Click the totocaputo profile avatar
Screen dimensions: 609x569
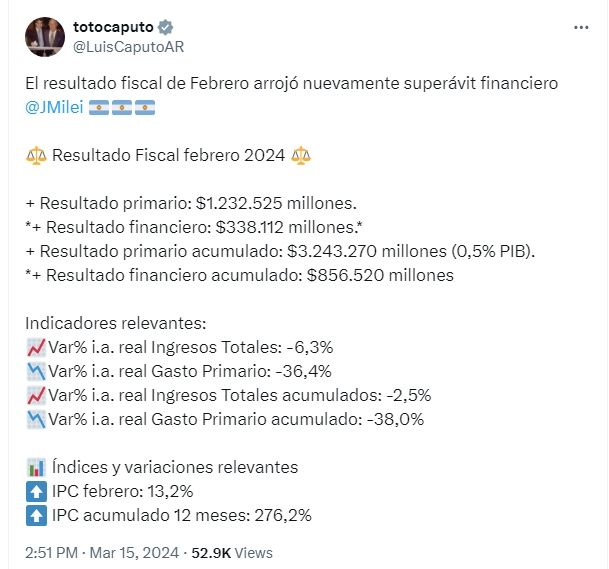[x=45, y=37]
